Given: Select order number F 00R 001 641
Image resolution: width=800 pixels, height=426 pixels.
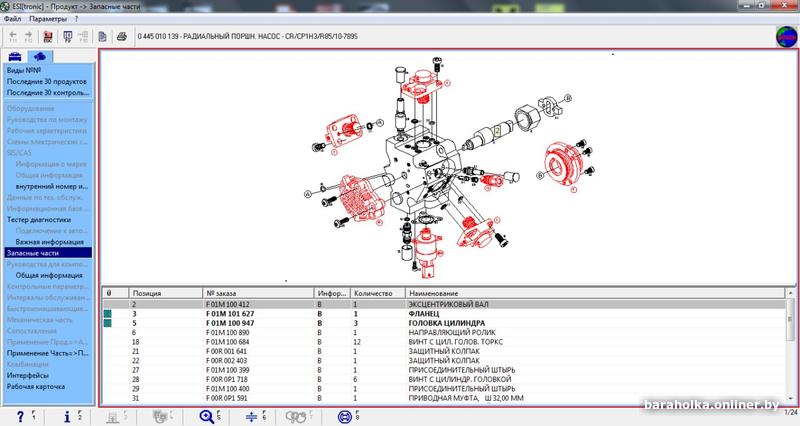Looking at the screenshot, I should 227,352.
